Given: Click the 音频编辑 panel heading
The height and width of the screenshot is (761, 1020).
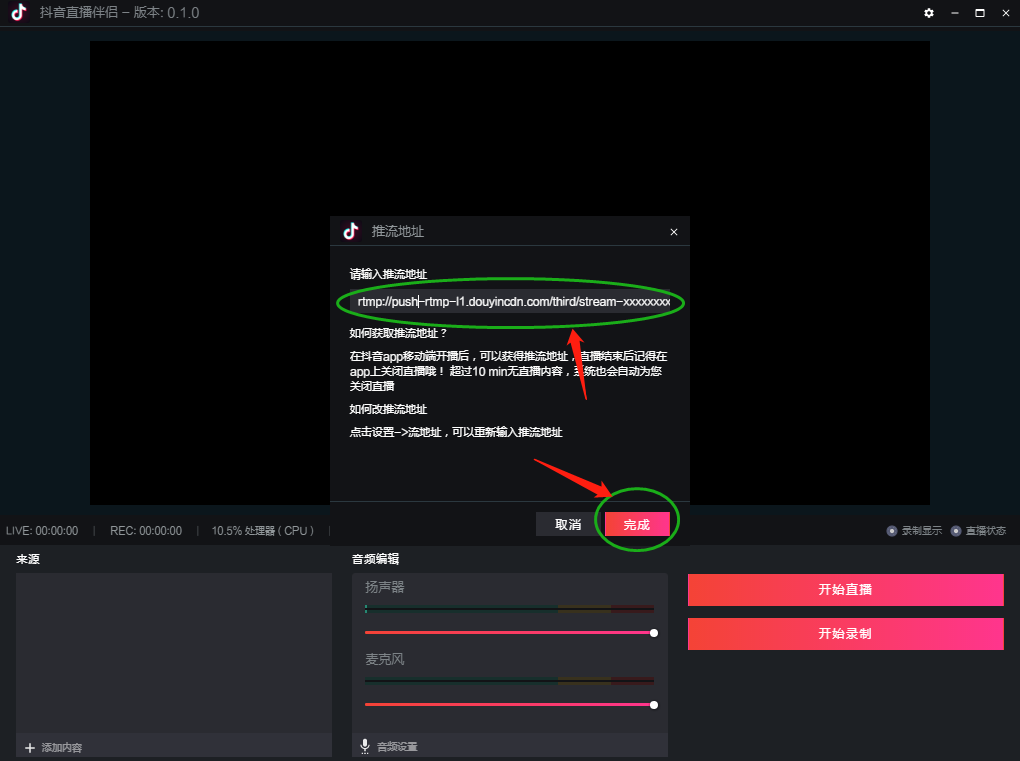Looking at the screenshot, I should coord(375,559).
